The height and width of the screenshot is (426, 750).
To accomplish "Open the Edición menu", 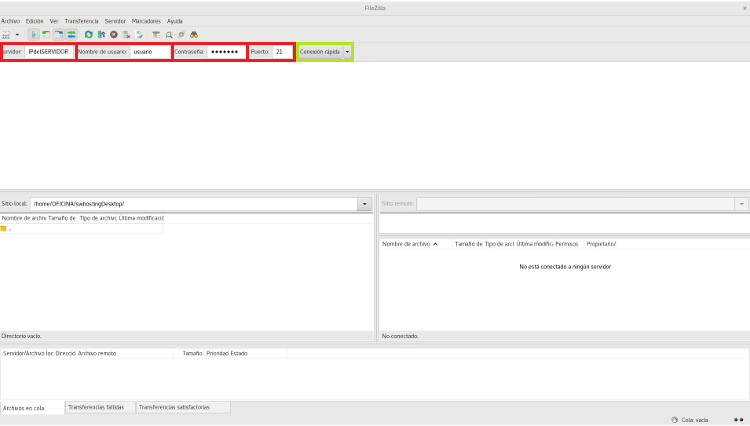I will 34,21.
